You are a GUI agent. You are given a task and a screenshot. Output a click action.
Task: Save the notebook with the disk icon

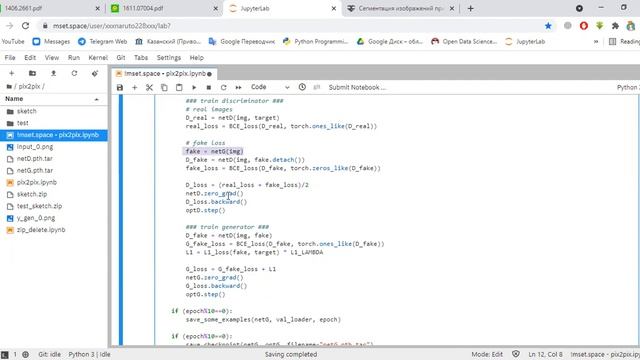(120, 87)
